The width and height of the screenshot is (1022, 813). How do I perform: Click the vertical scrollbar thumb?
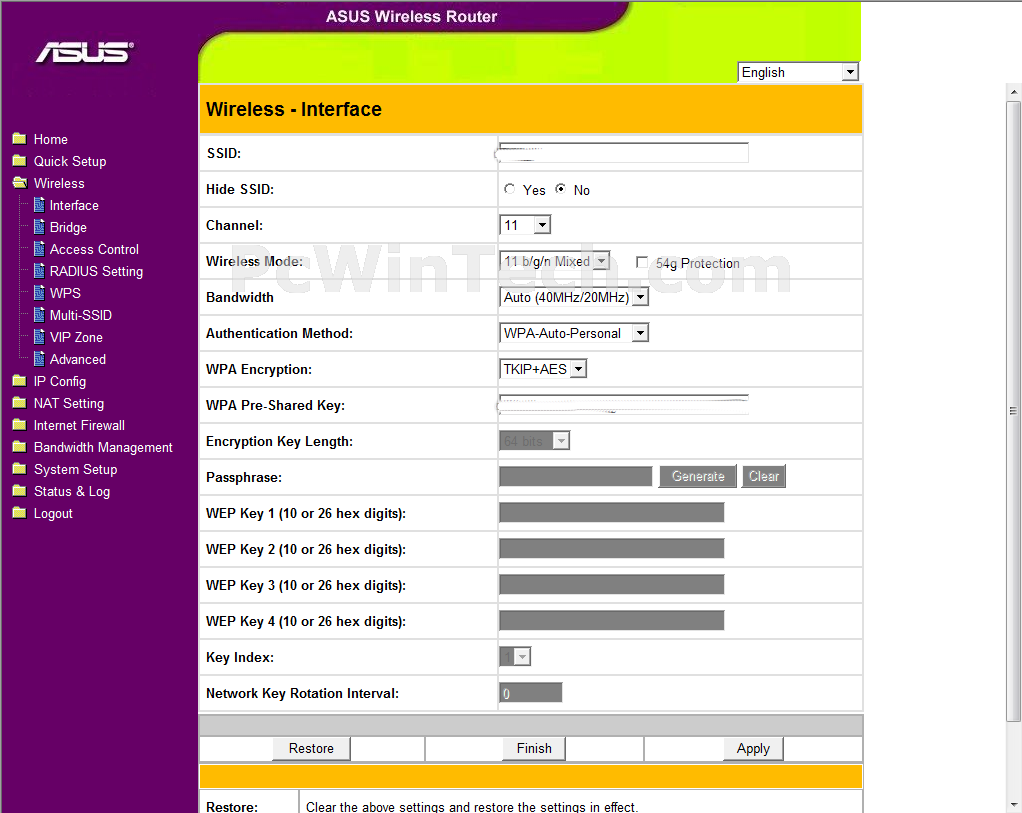(x=1014, y=411)
